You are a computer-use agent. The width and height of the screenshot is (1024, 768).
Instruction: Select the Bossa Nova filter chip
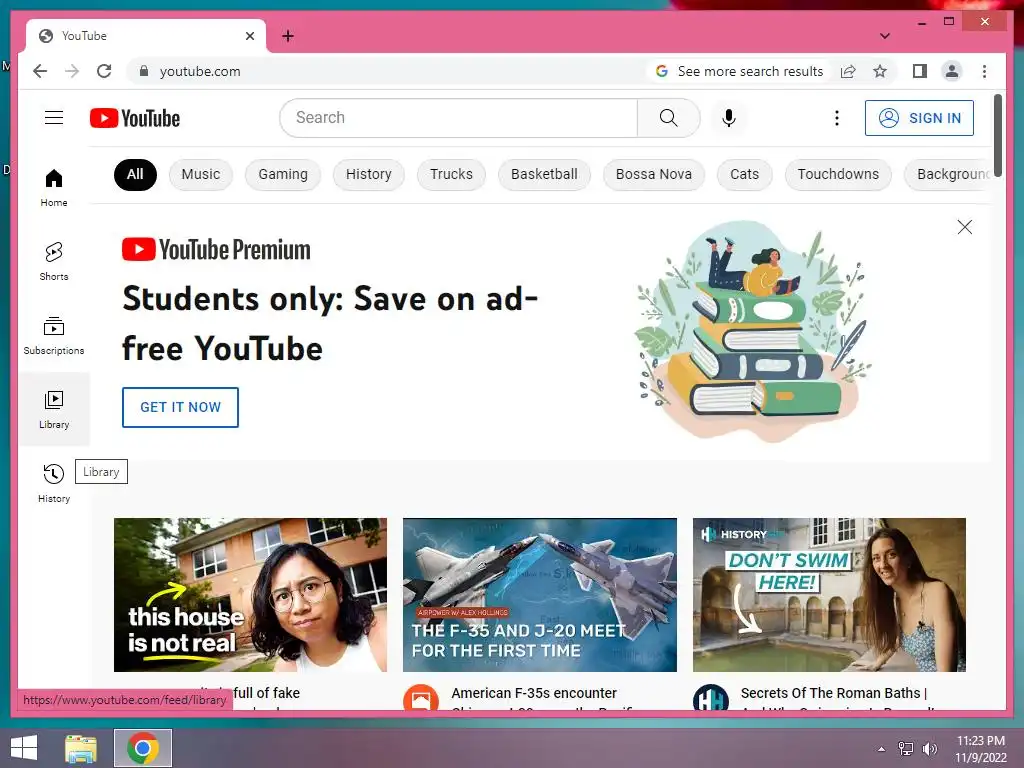[654, 174]
